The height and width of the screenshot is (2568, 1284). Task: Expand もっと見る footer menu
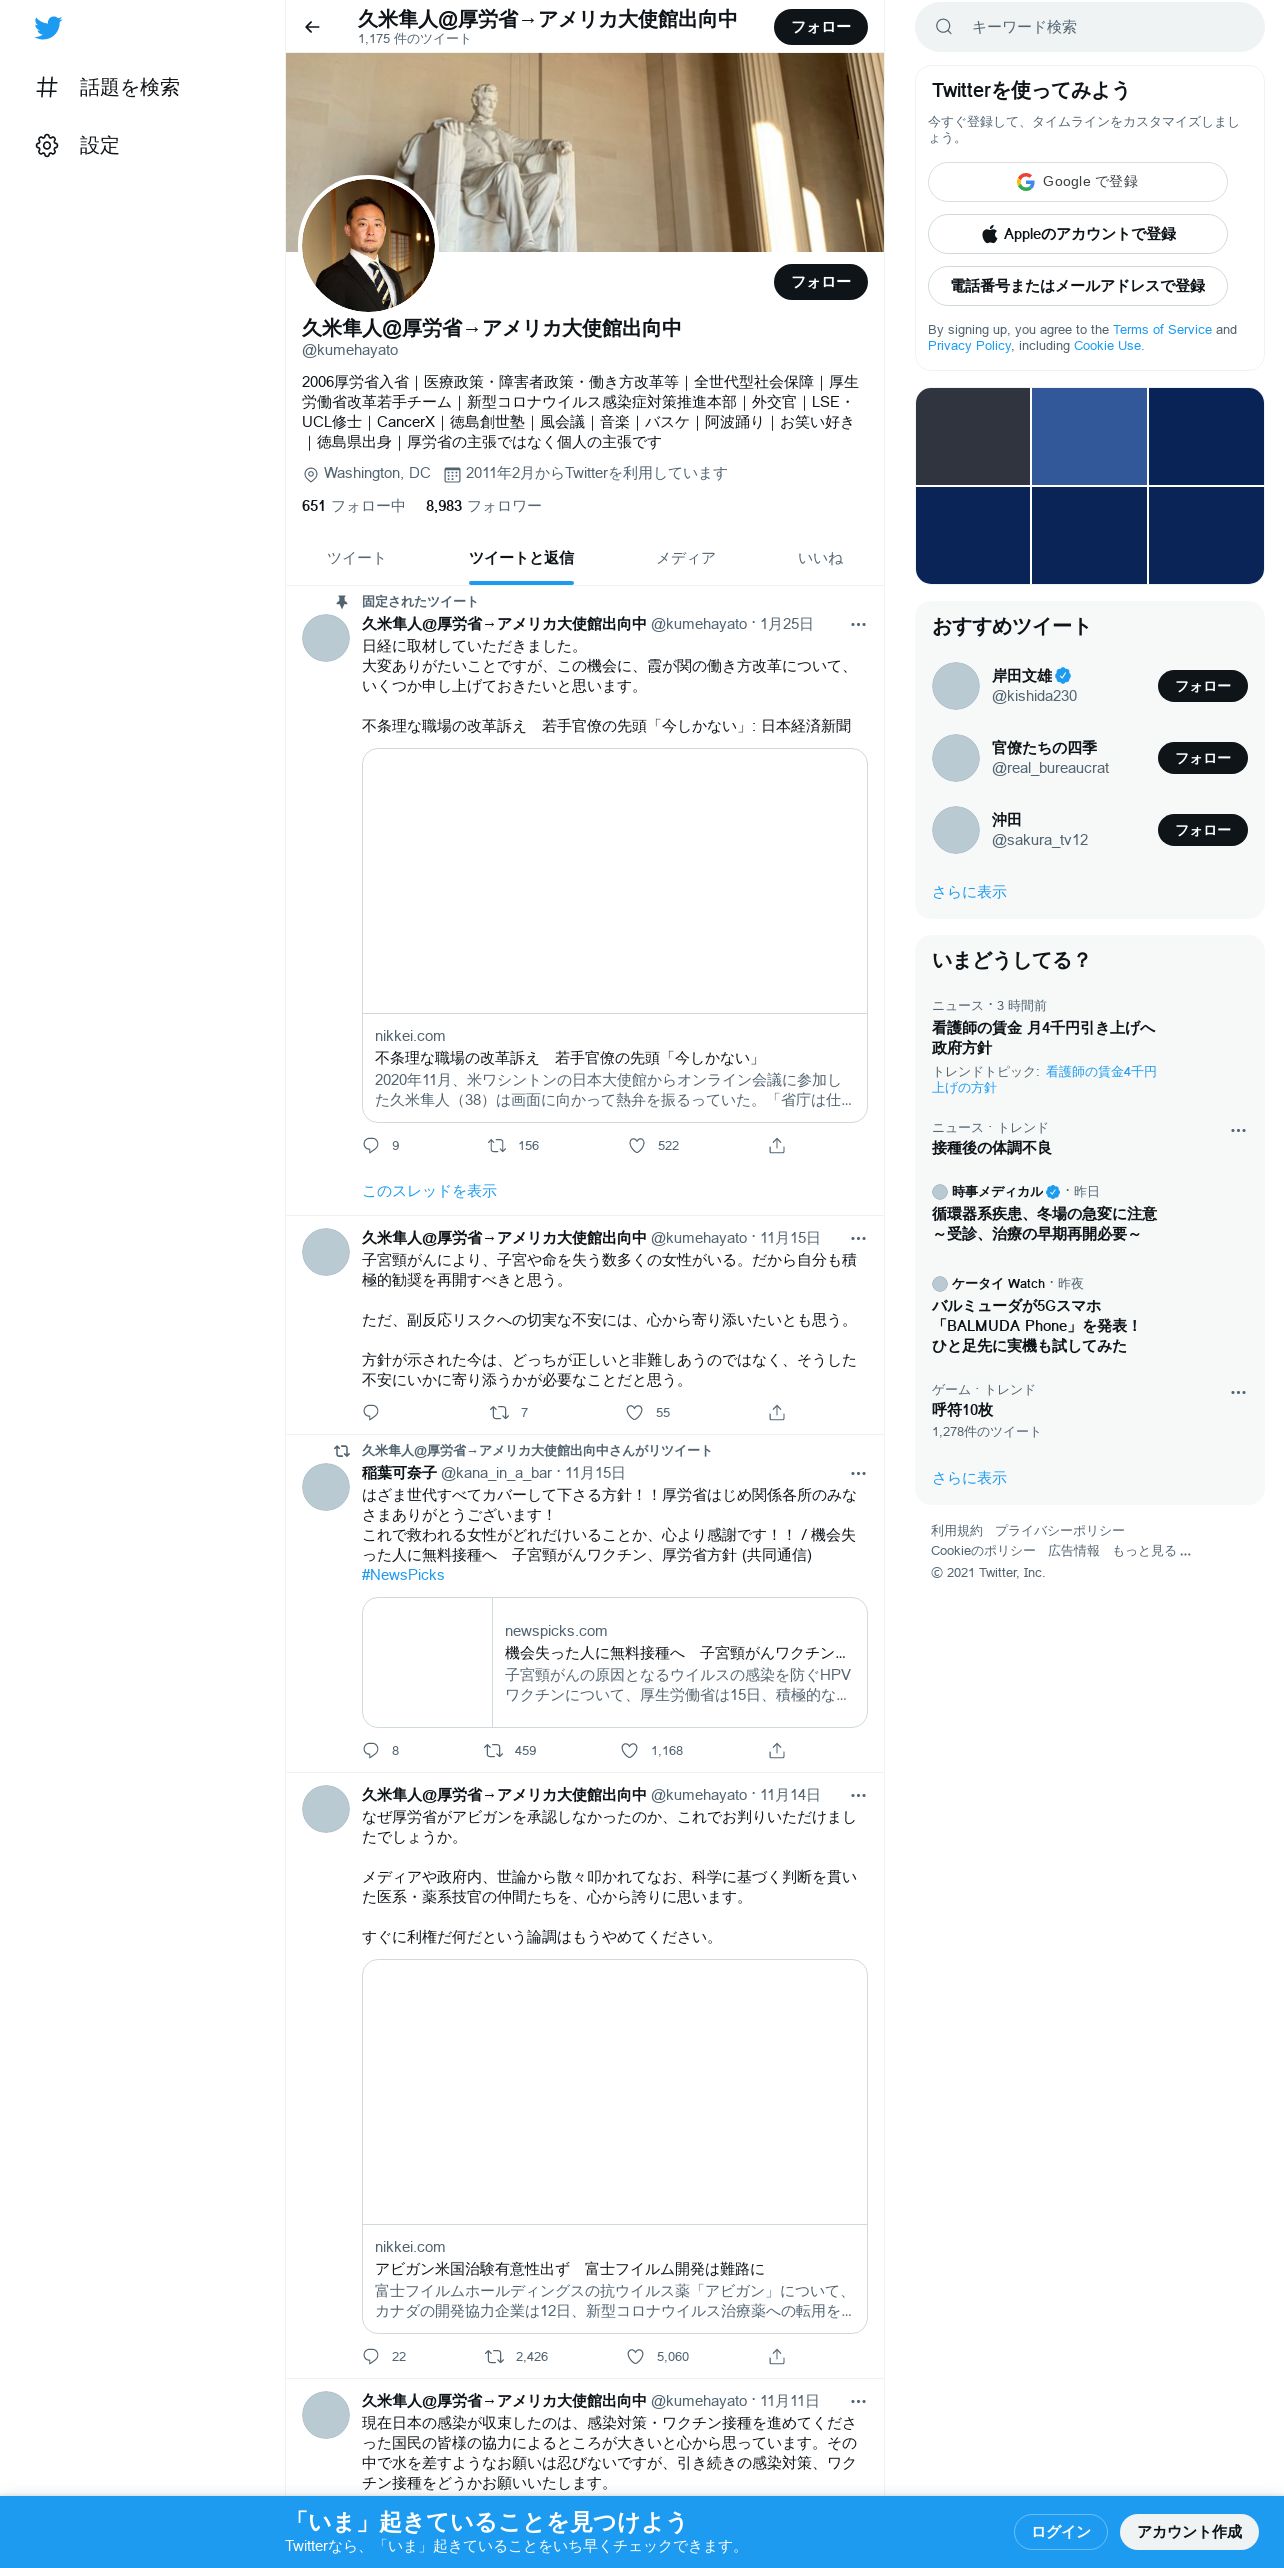coord(1151,1551)
